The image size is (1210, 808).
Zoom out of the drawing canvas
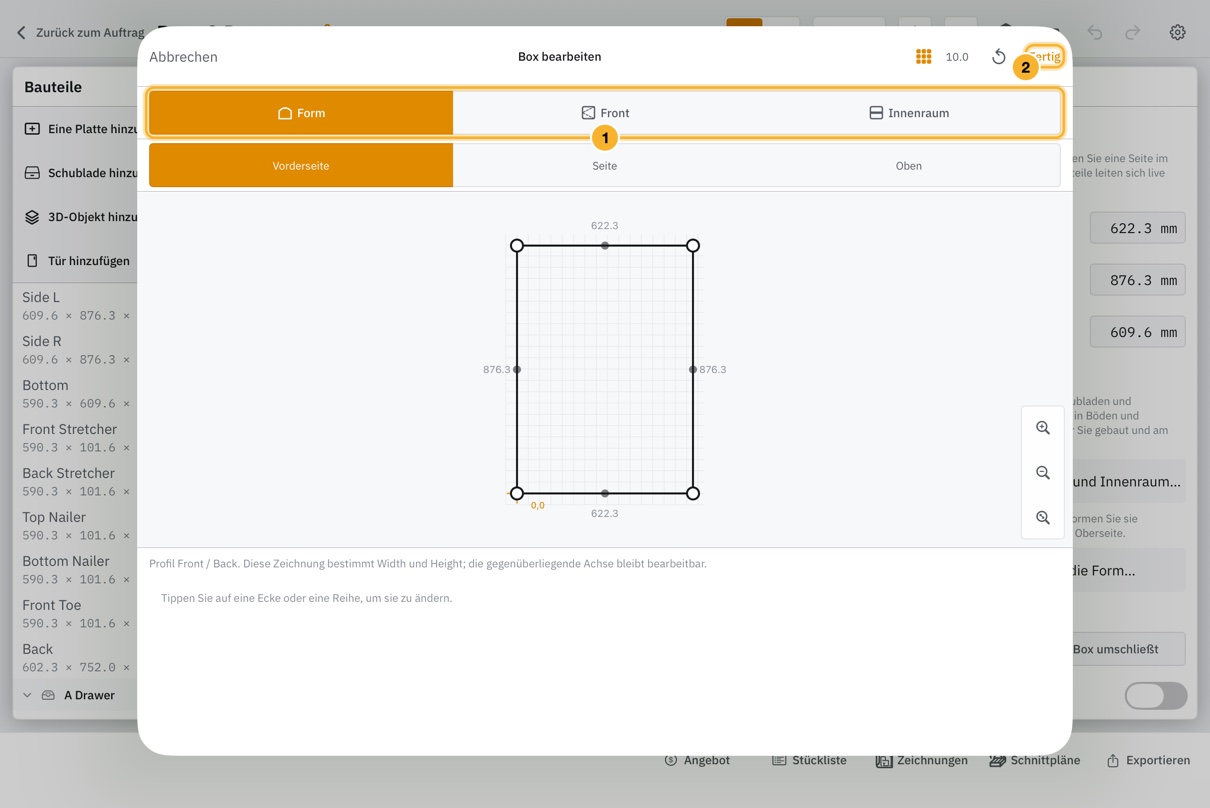pyautogui.click(x=1043, y=473)
